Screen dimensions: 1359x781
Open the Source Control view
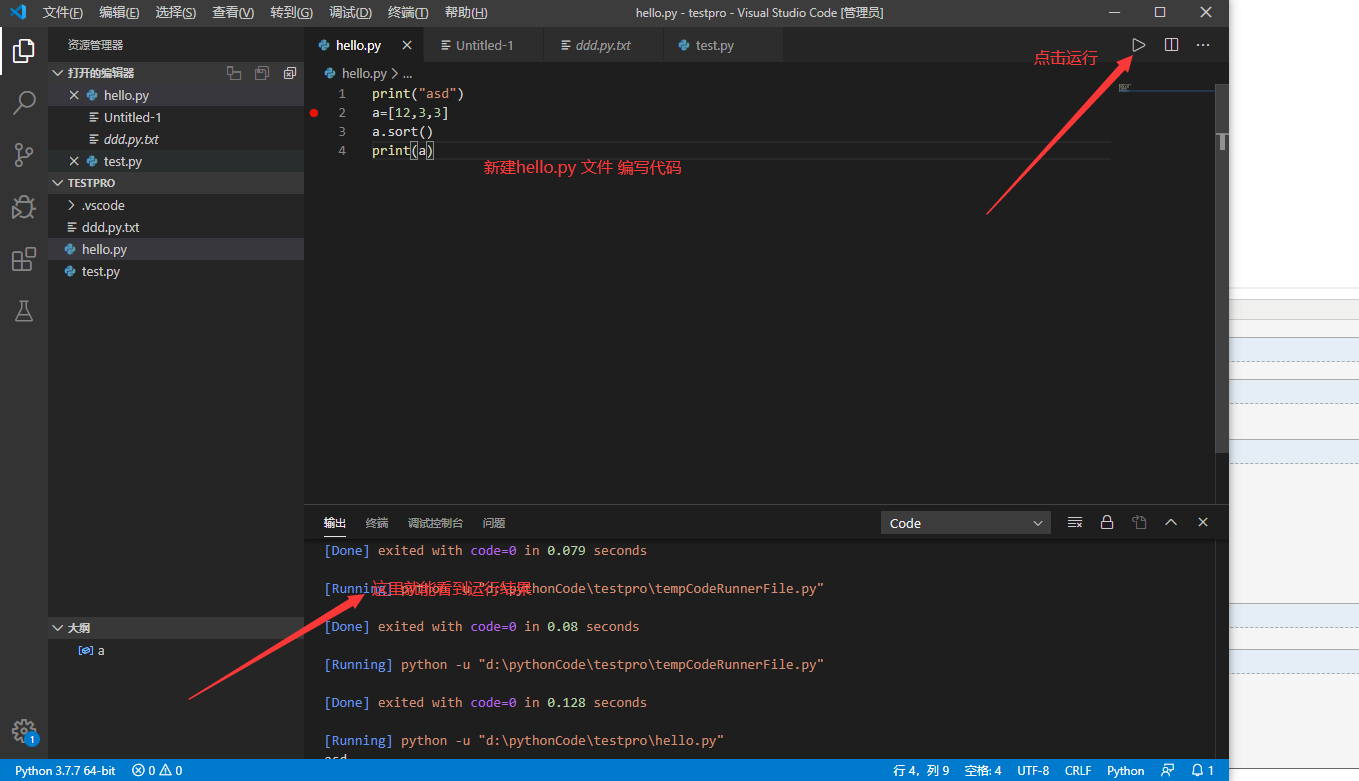tap(24, 154)
